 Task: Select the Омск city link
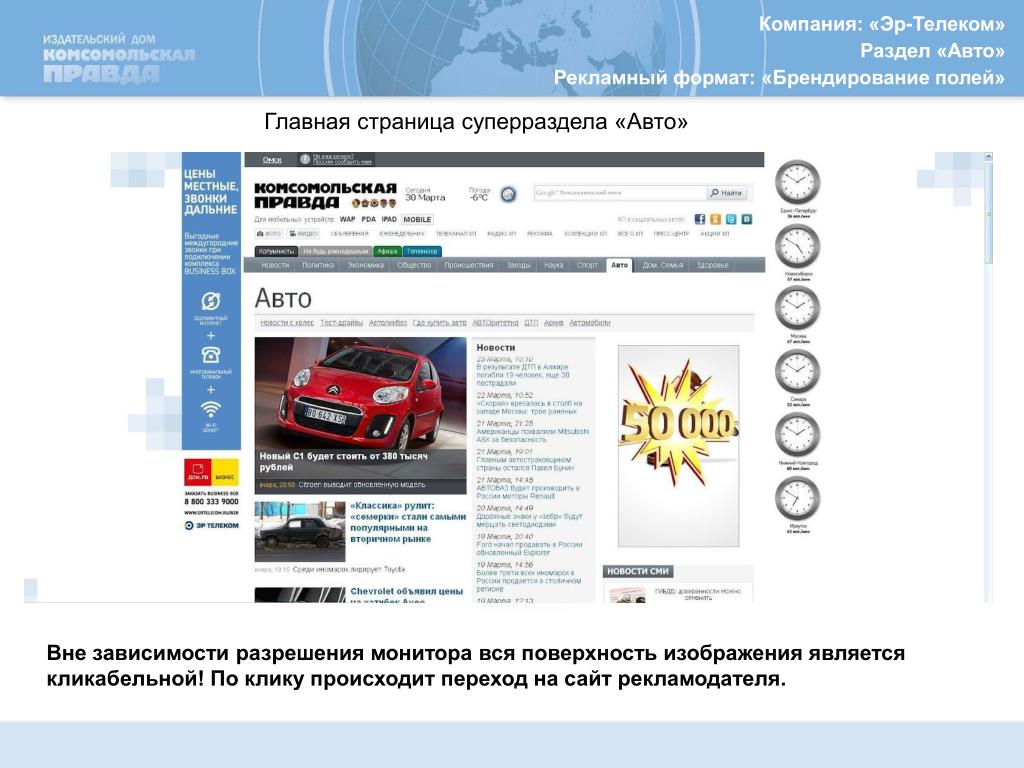[272, 159]
